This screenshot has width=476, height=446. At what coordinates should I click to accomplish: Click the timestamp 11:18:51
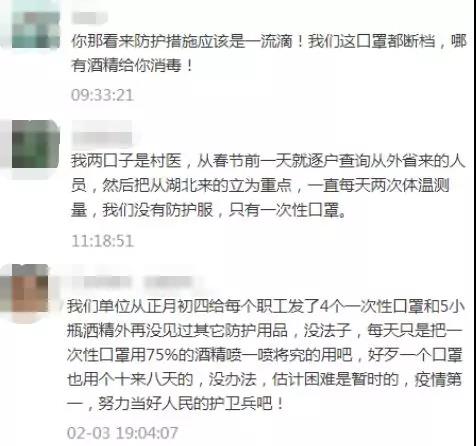pos(103,241)
